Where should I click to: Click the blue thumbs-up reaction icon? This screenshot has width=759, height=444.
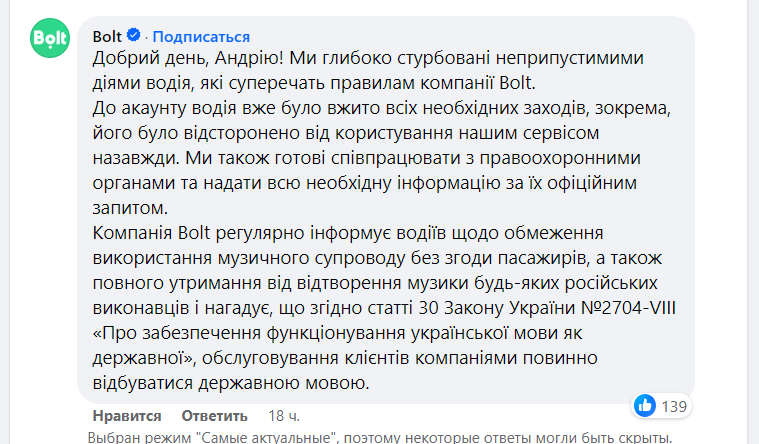tap(645, 406)
